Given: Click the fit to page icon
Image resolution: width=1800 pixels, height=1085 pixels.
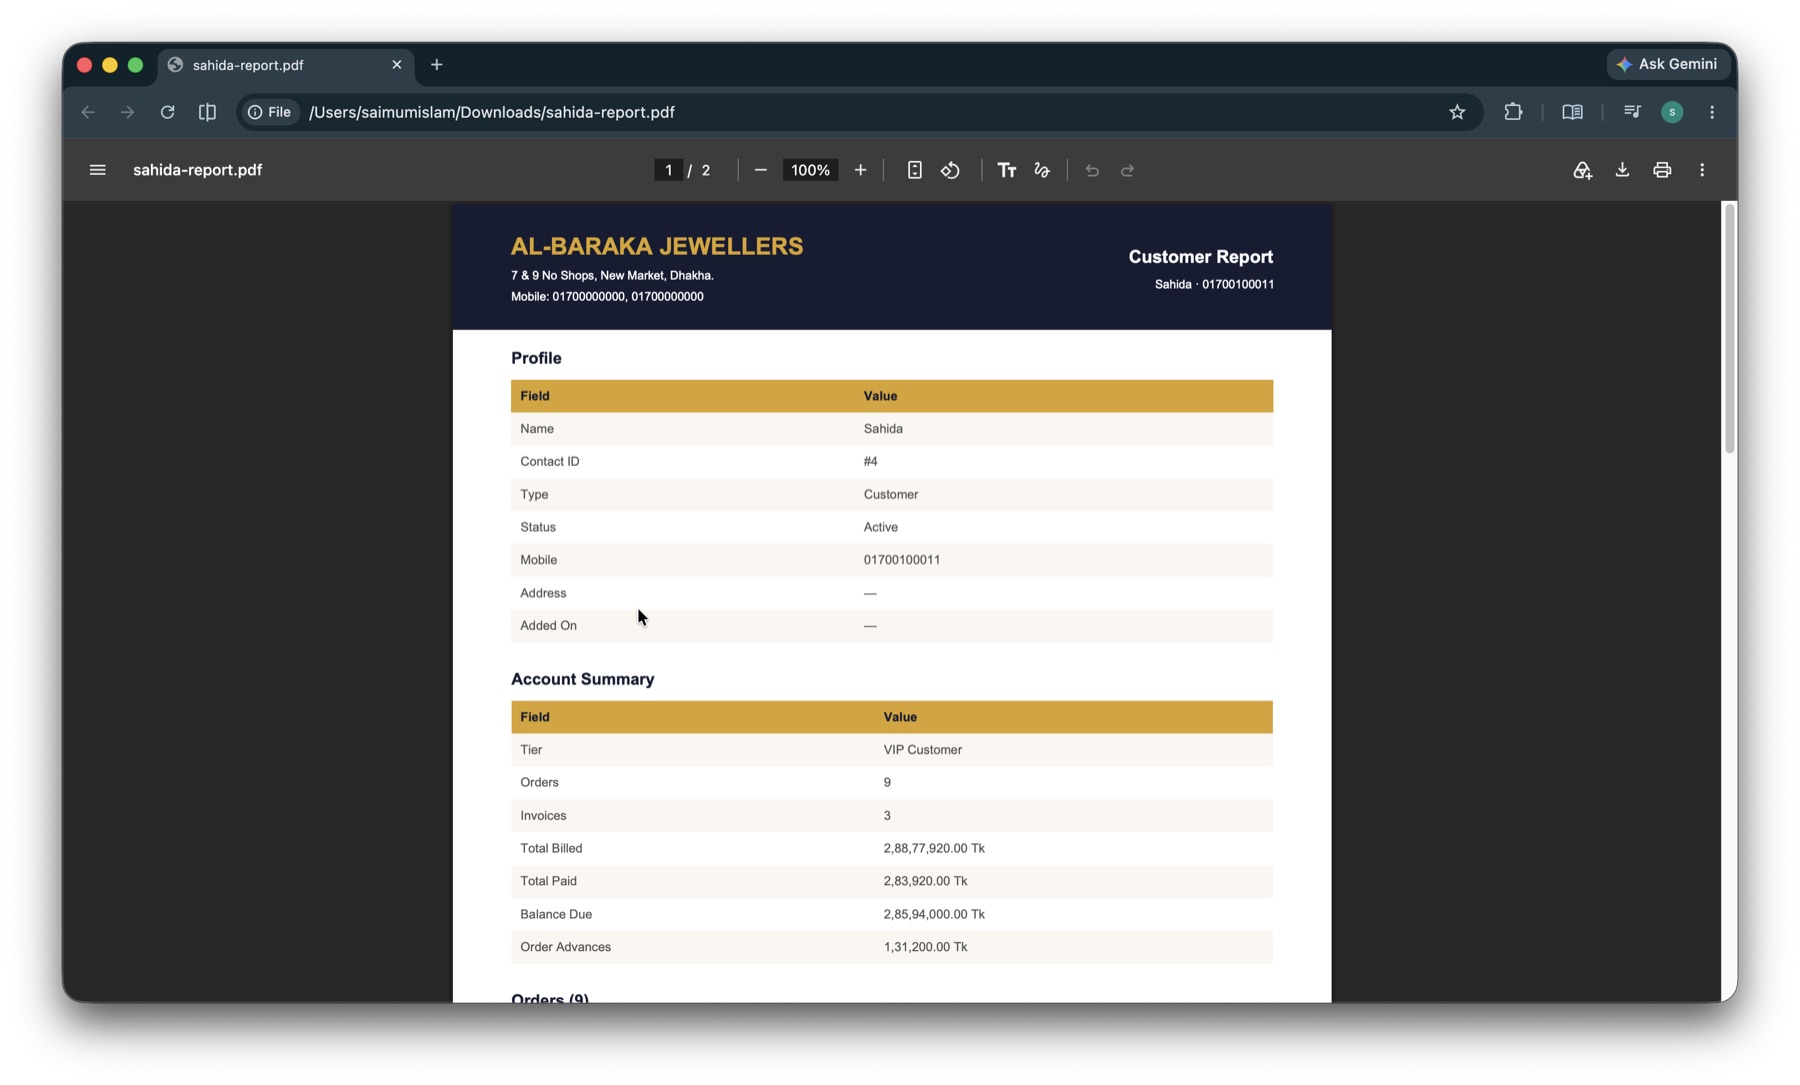Looking at the screenshot, I should (914, 170).
